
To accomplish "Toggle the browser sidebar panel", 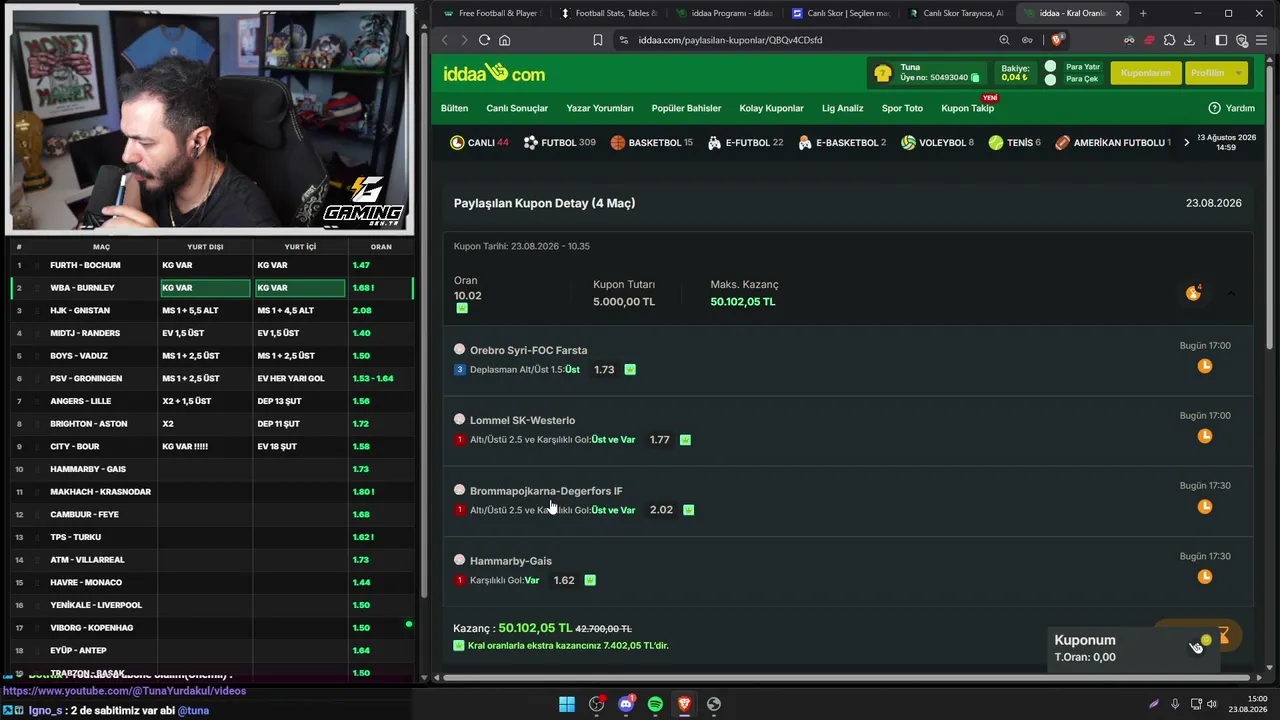I will (x=1221, y=40).
